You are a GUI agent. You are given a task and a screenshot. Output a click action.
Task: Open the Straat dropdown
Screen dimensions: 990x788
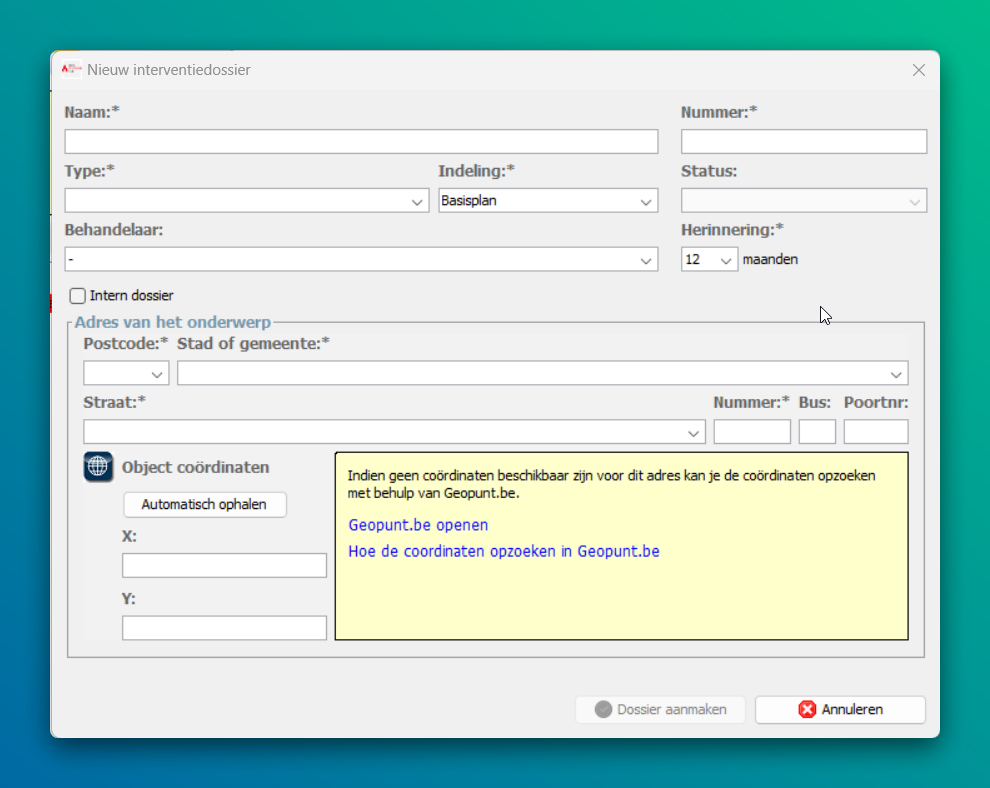pyautogui.click(x=394, y=432)
